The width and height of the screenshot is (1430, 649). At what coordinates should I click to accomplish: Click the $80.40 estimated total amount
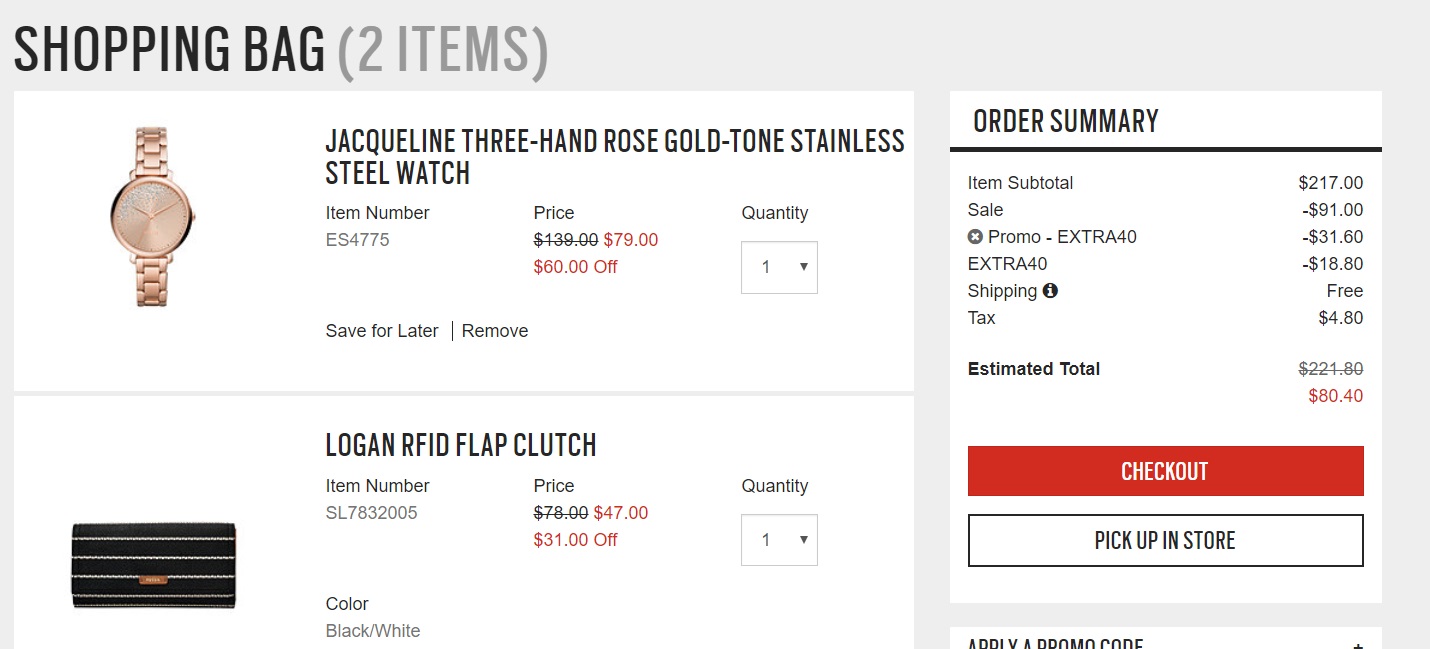pos(1335,396)
